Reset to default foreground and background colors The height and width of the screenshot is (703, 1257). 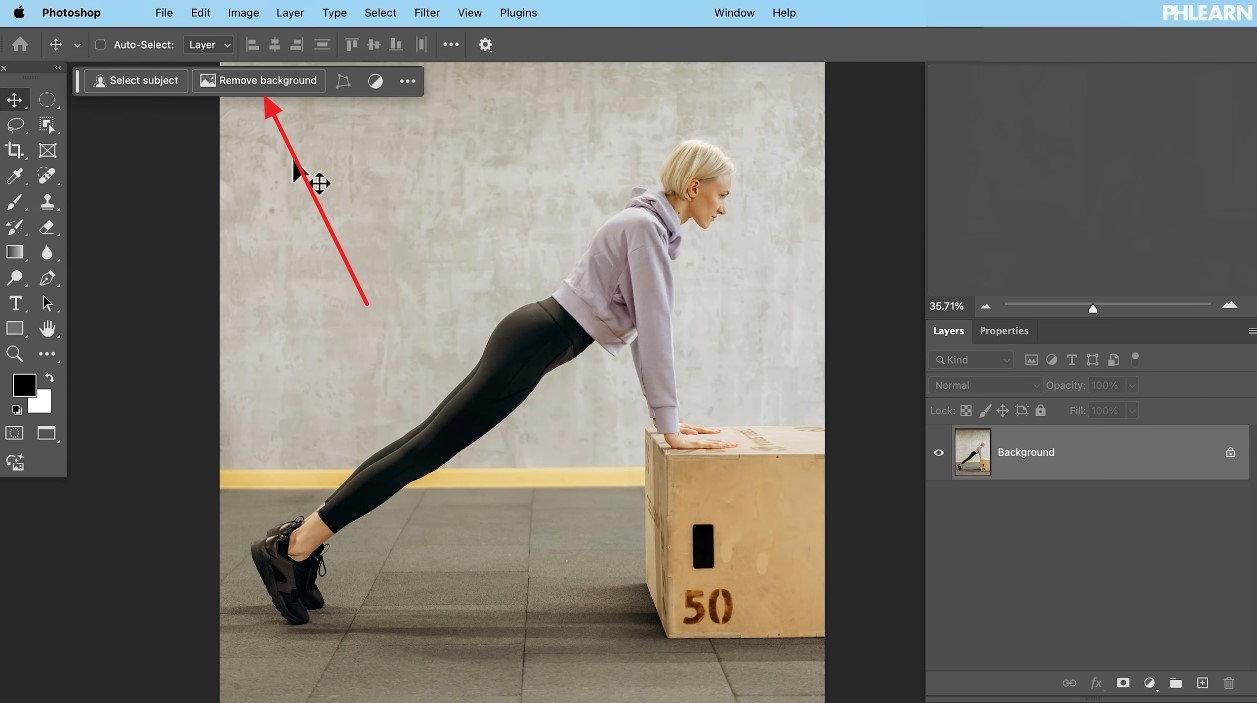[x=16, y=410]
